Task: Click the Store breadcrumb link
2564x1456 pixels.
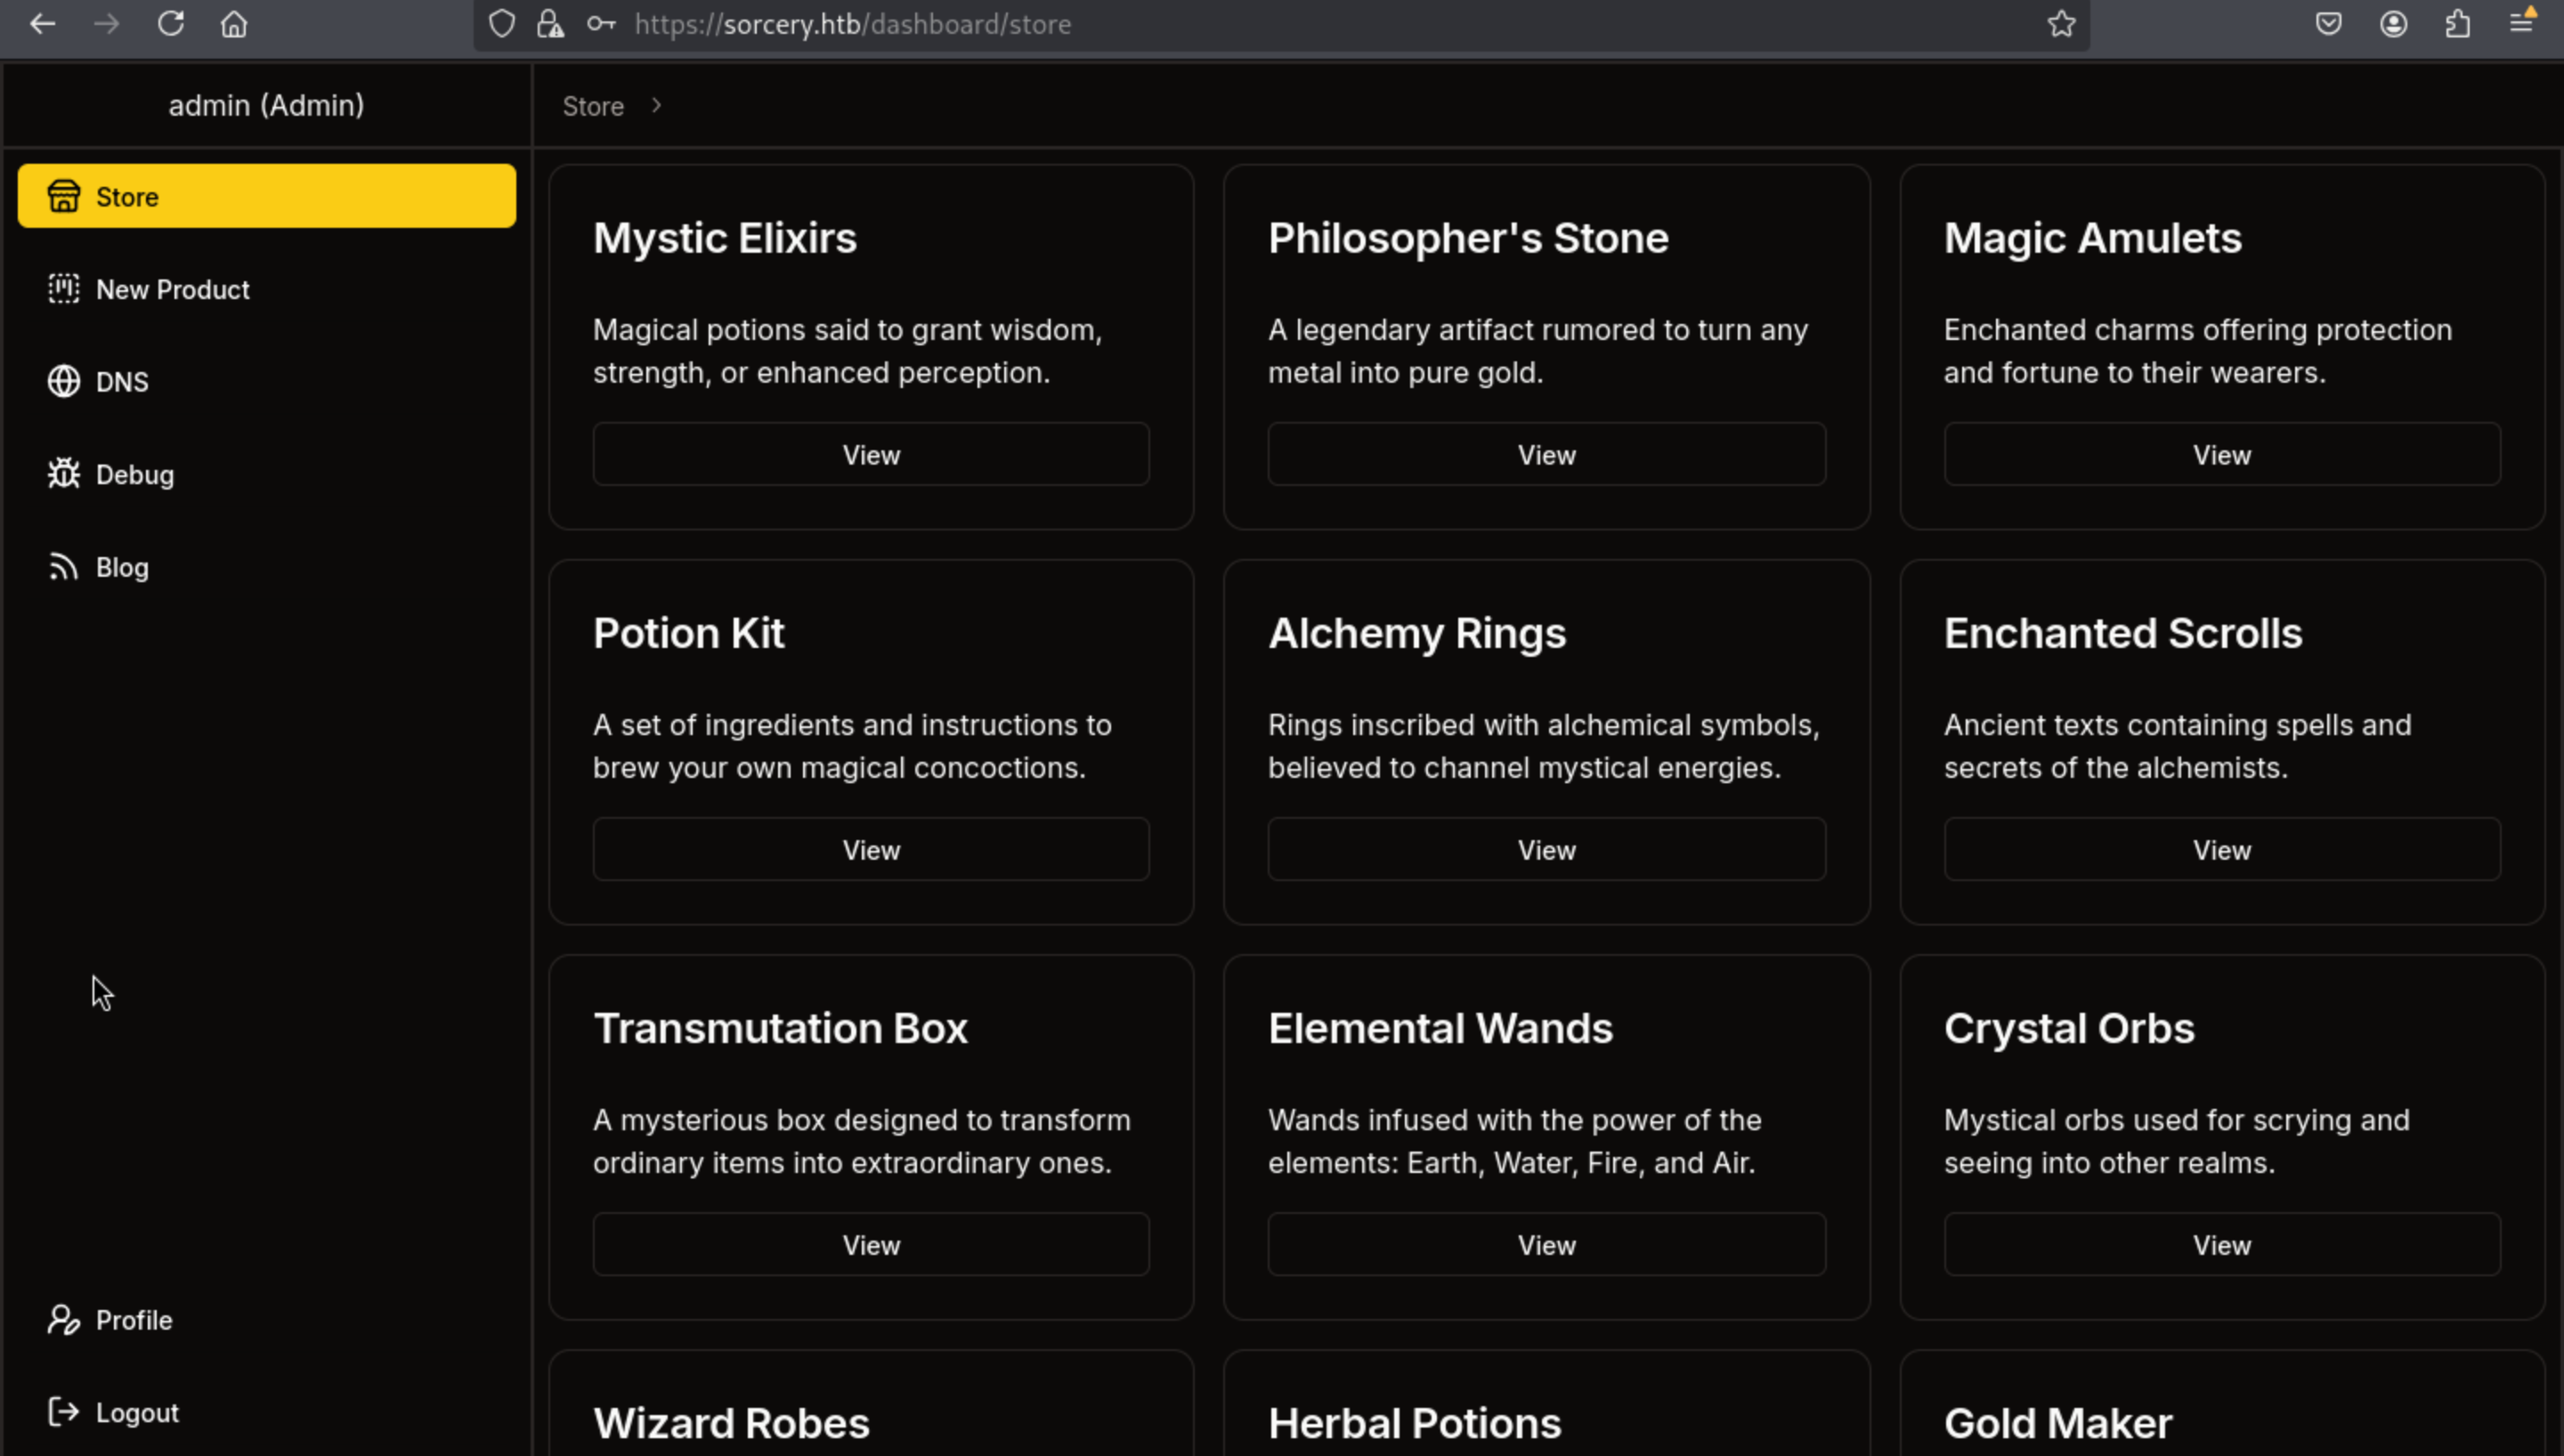Action: click(x=593, y=106)
